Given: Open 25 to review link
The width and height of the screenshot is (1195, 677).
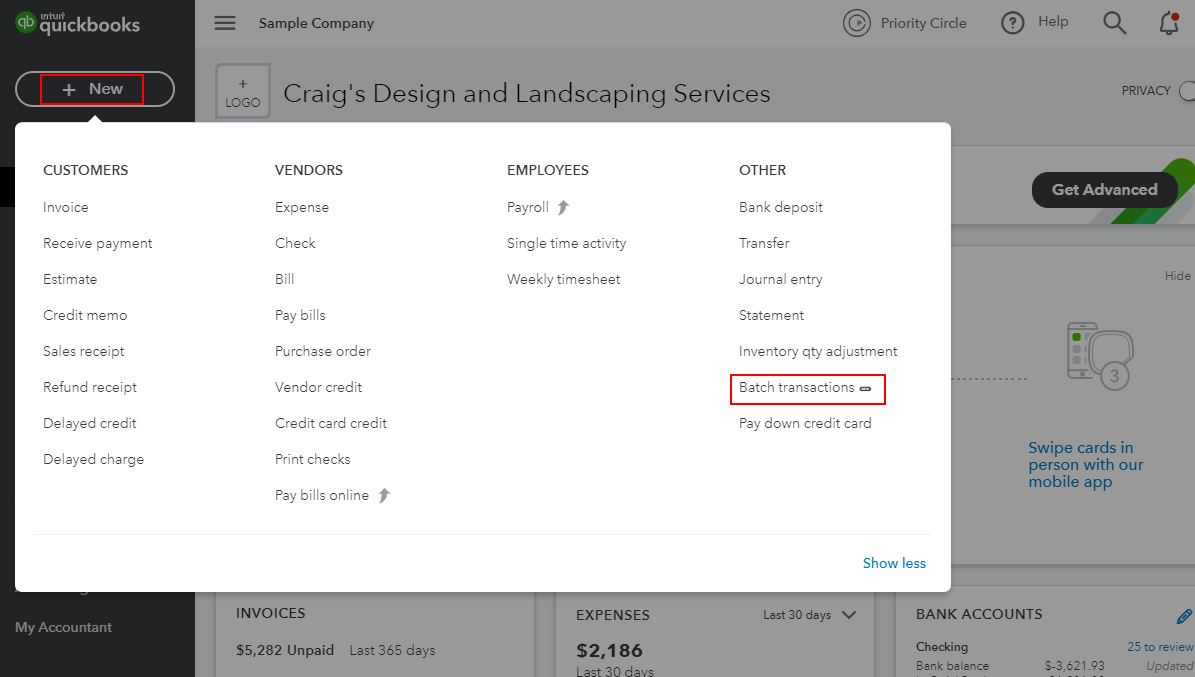Looking at the screenshot, I should pyautogui.click(x=1160, y=647).
